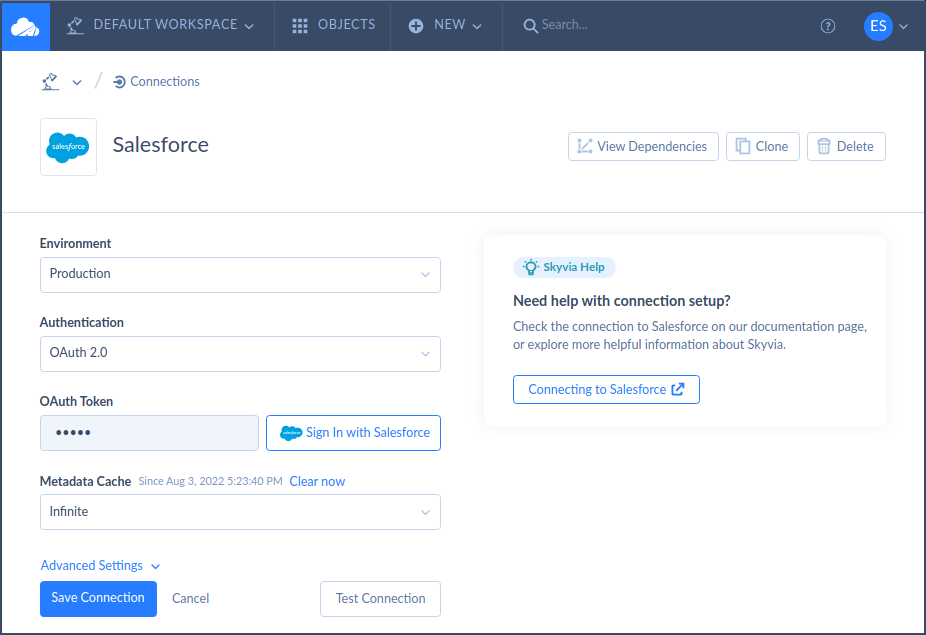Open the Metadata Cache dropdown
The width and height of the screenshot is (926, 635).
[x=240, y=512]
